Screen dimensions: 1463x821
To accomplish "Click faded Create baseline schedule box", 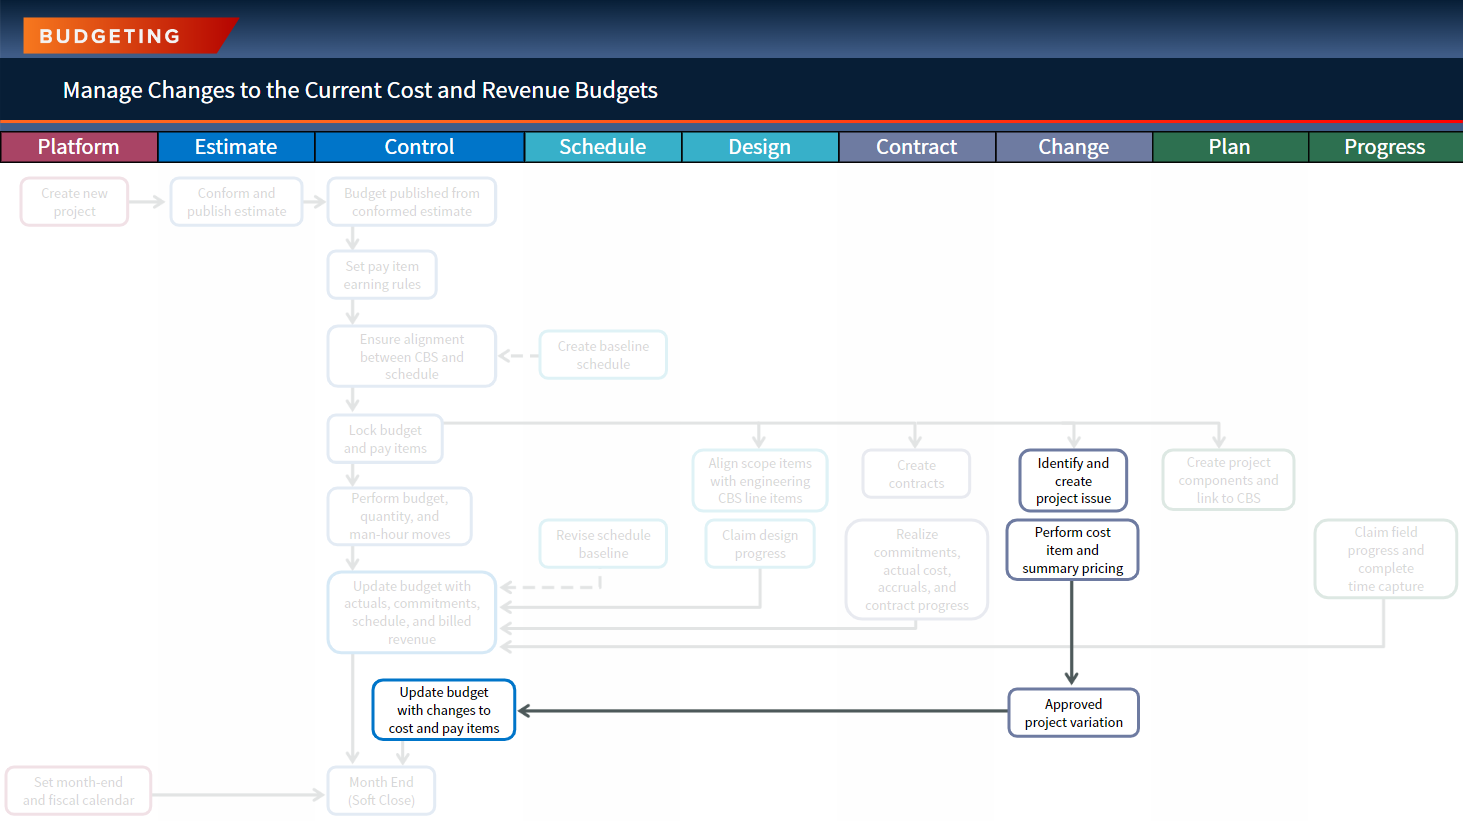I will 603,355.
